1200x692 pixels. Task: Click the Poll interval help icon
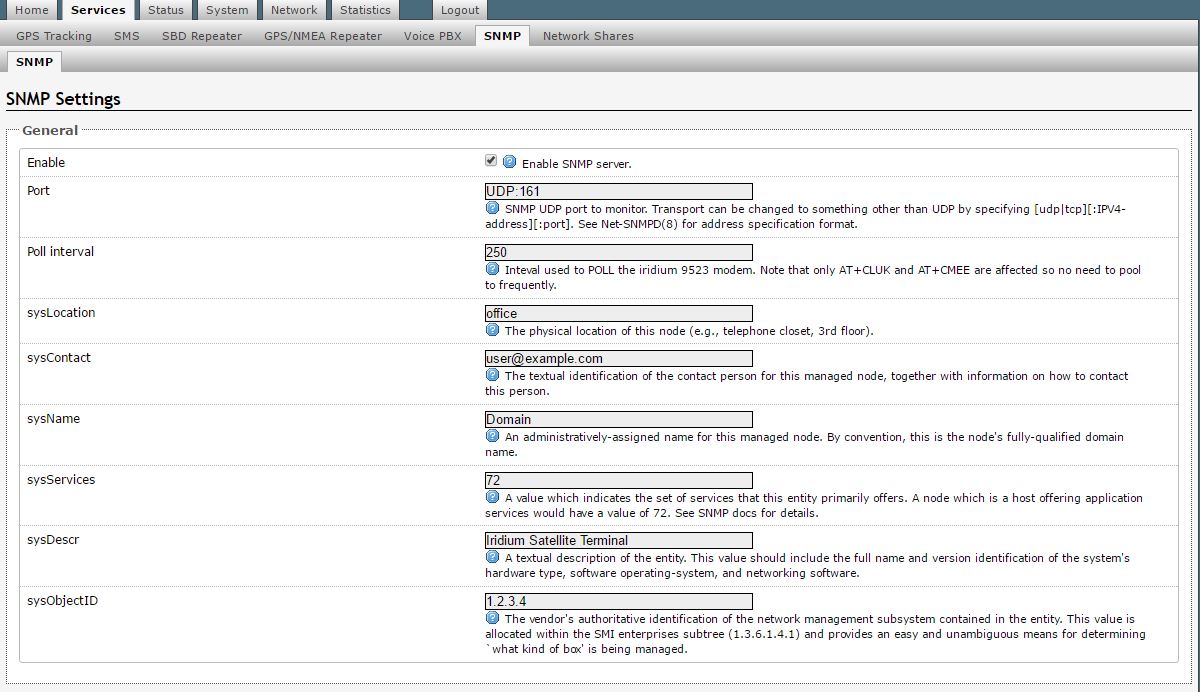point(492,268)
